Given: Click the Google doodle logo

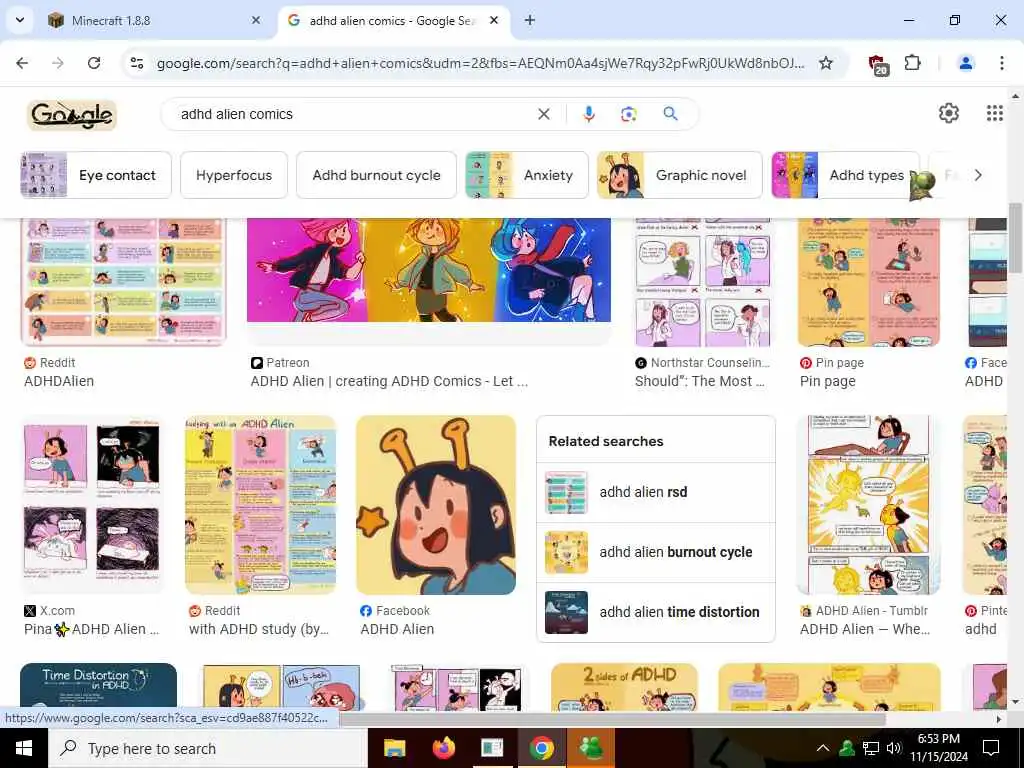Looking at the screenshot, I should [72, 114].
